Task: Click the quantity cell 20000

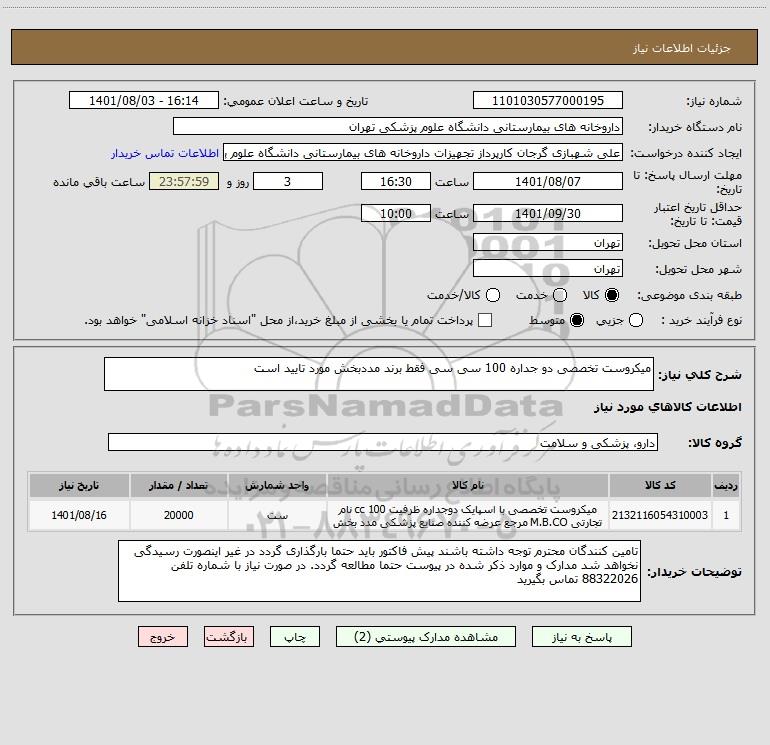Action: coord(179,515)
